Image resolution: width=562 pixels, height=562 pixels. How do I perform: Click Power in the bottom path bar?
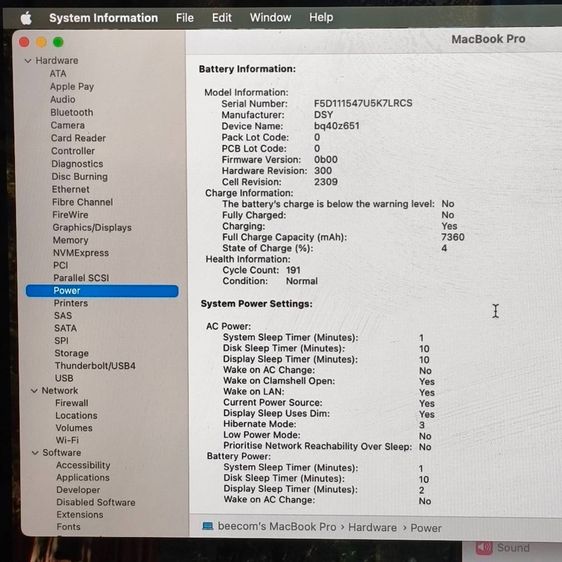point(426,528)
